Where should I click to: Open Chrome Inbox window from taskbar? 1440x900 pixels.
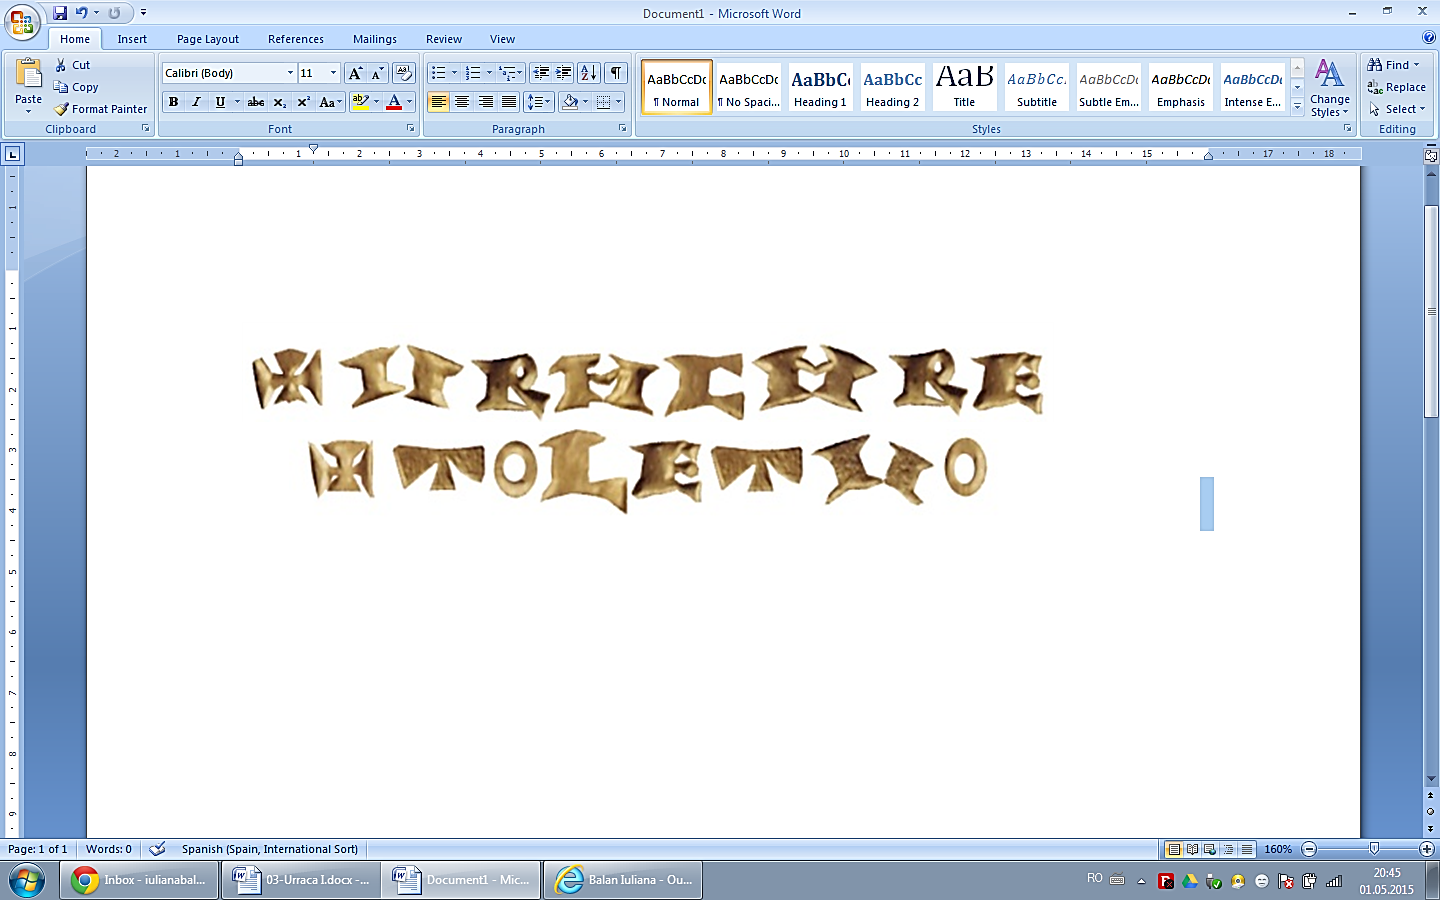coord(140,880)
